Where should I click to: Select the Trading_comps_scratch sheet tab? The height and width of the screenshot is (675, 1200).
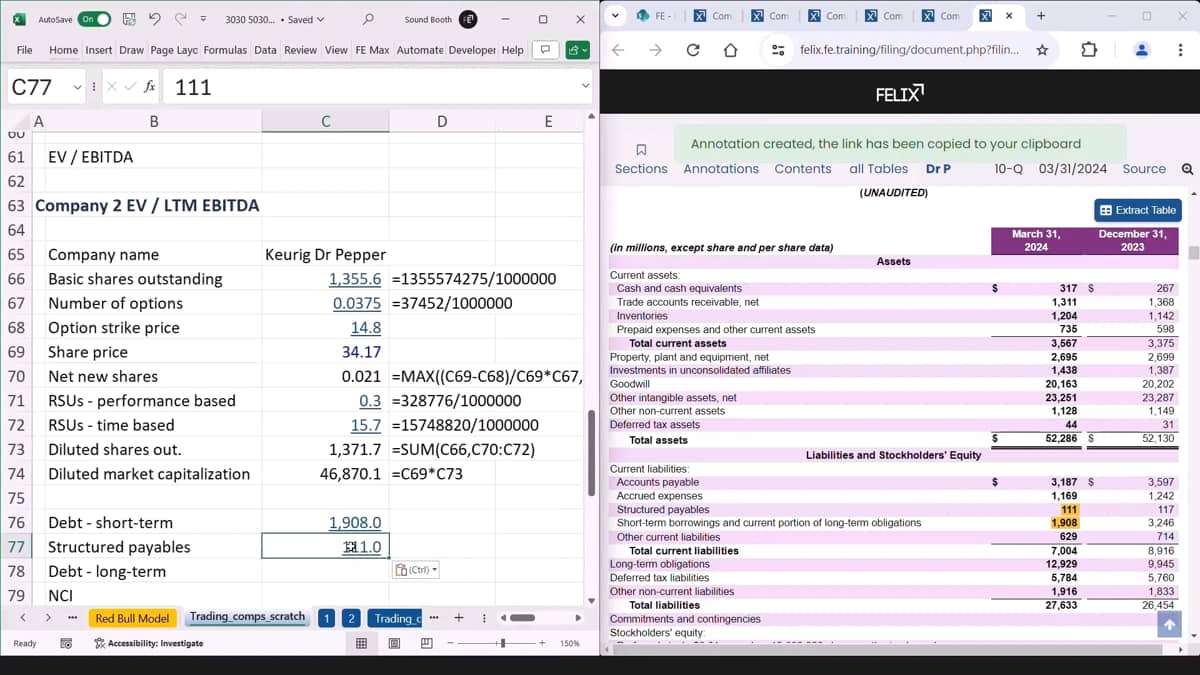pos(247,617)
